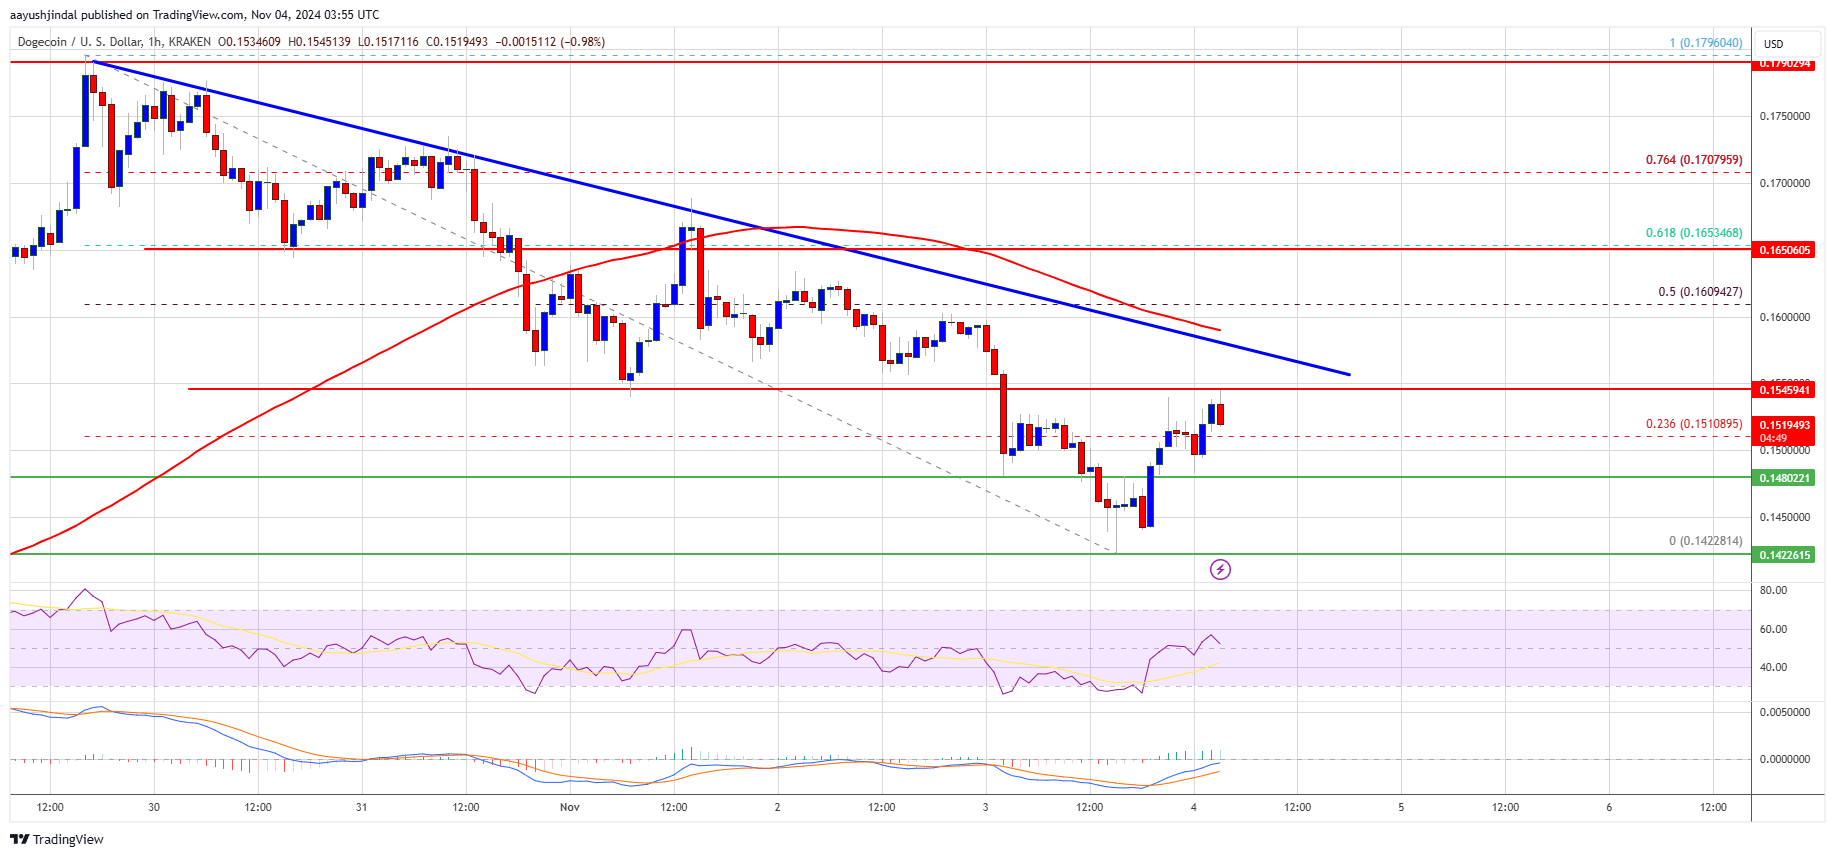Click the open value O0.1534609 in header
1835x857 pixels.
250,42
